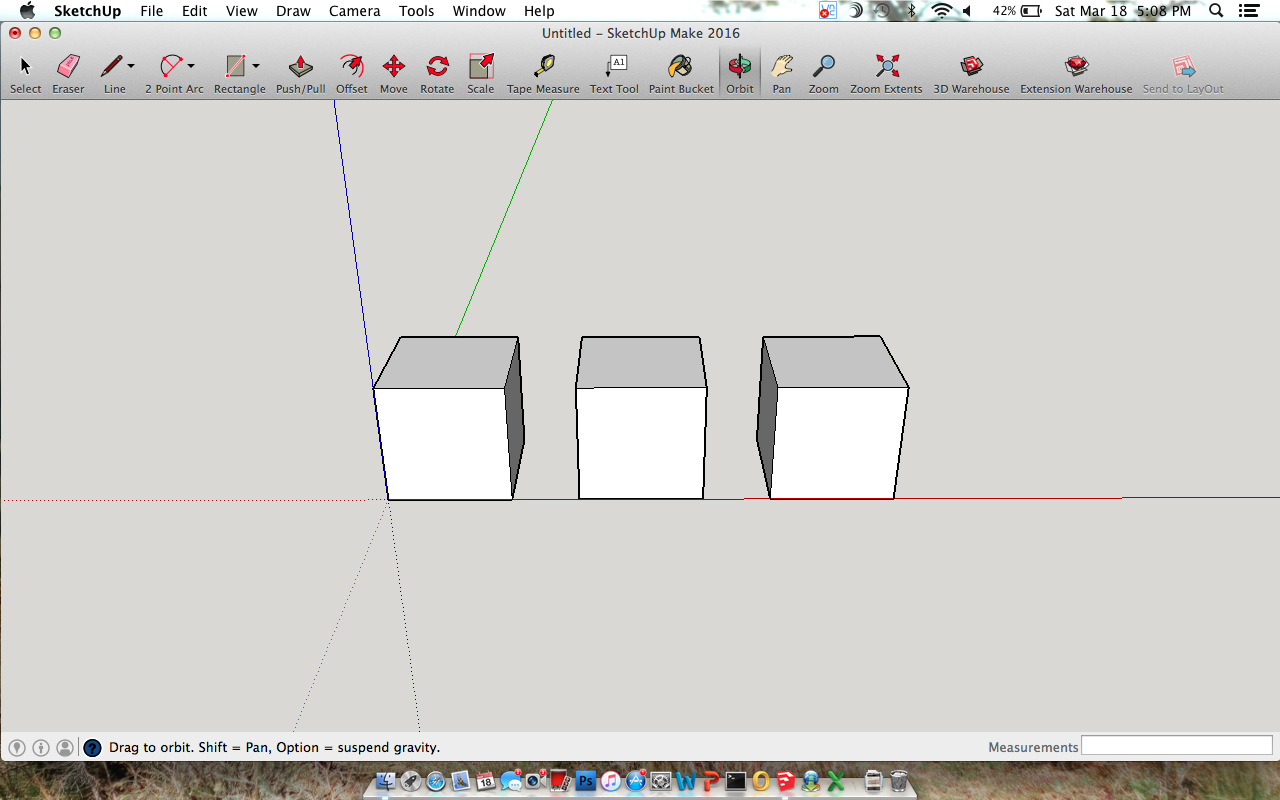Open the Draw menu
This screenshot has height=800, width=1280.
[x=293, y=11]
